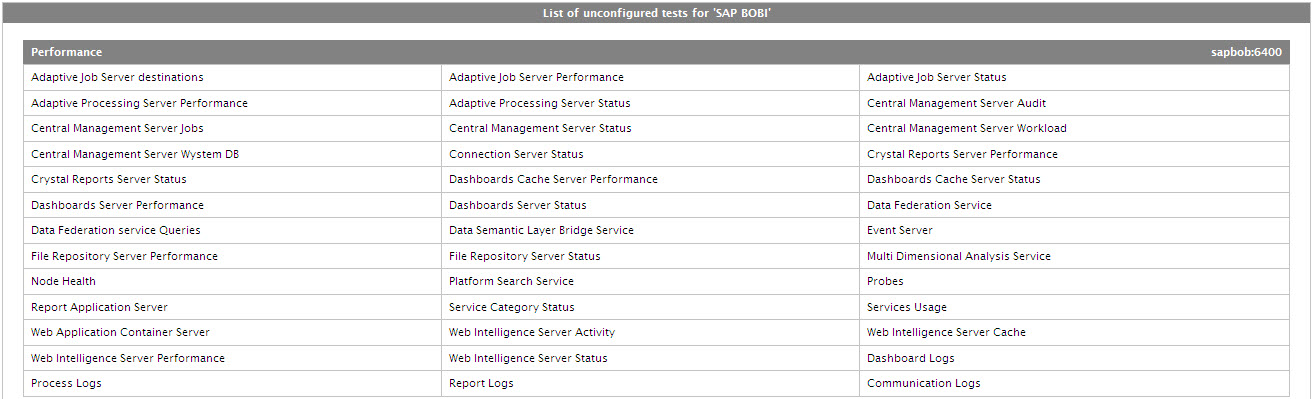Select the Probes test entry
The height and width of the screenshot is (399, 1313).
pos(885,281)
